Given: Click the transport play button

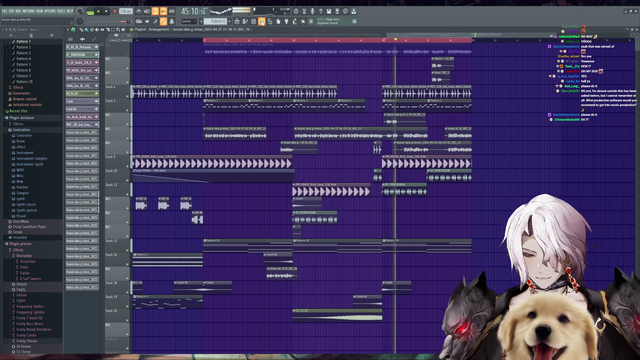Looking at the screenshot, I should coord(98,11).
